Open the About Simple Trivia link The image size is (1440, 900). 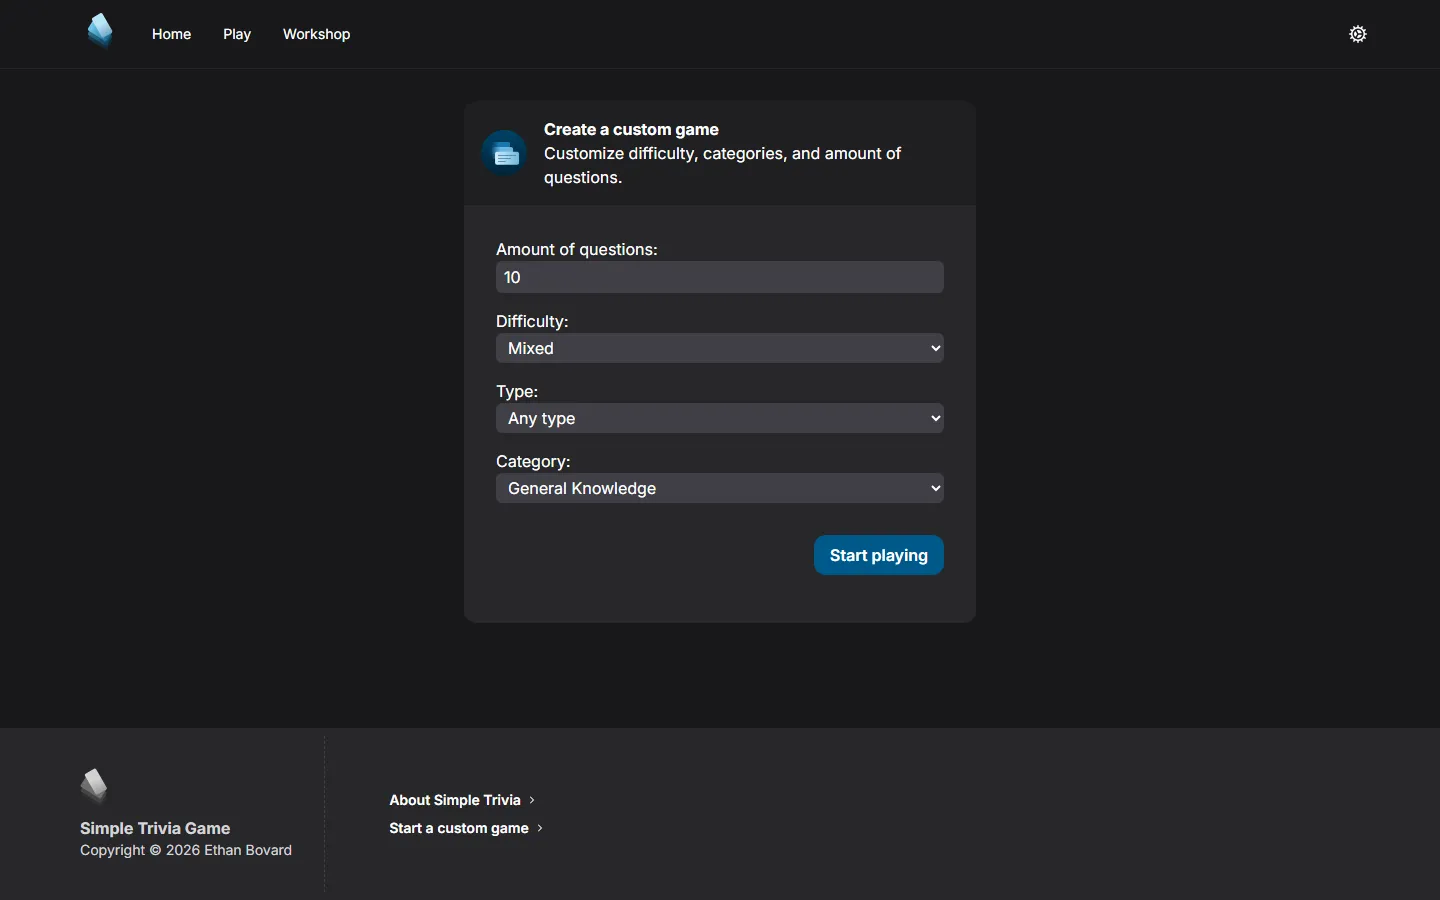click(462, 800)
